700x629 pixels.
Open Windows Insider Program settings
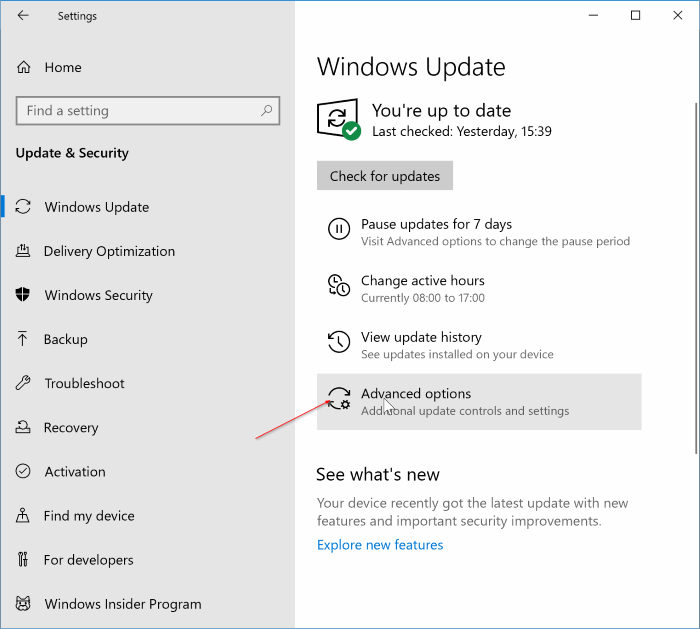(x=123, y=604)
